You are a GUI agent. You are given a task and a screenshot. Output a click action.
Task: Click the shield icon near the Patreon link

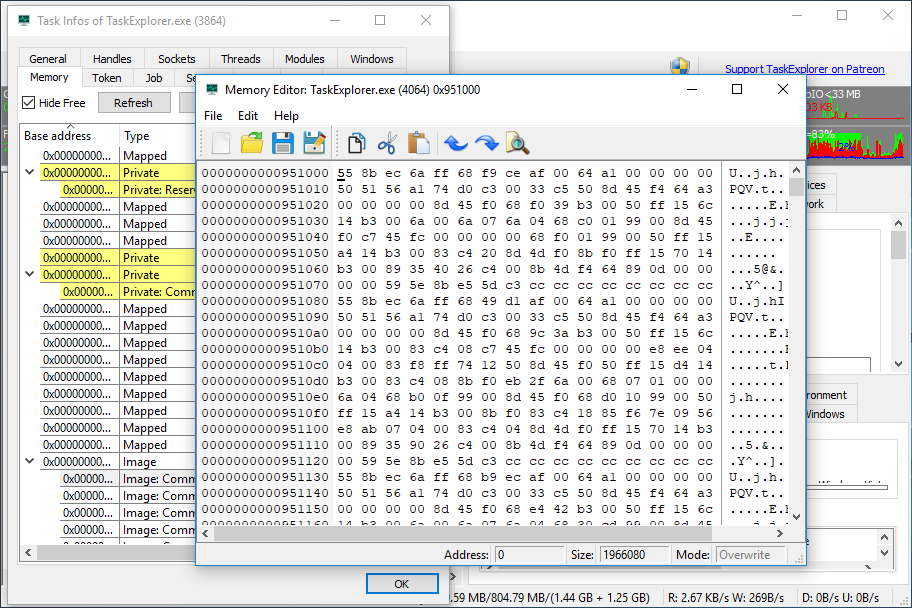click(680, 67)
